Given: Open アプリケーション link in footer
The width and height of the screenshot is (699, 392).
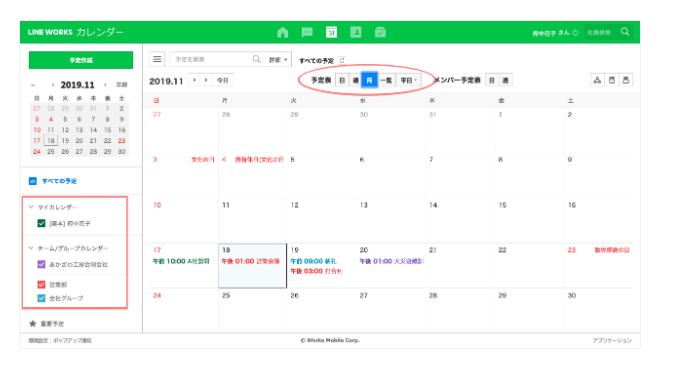Looking at the screenshot, I should tap(612, 340).
